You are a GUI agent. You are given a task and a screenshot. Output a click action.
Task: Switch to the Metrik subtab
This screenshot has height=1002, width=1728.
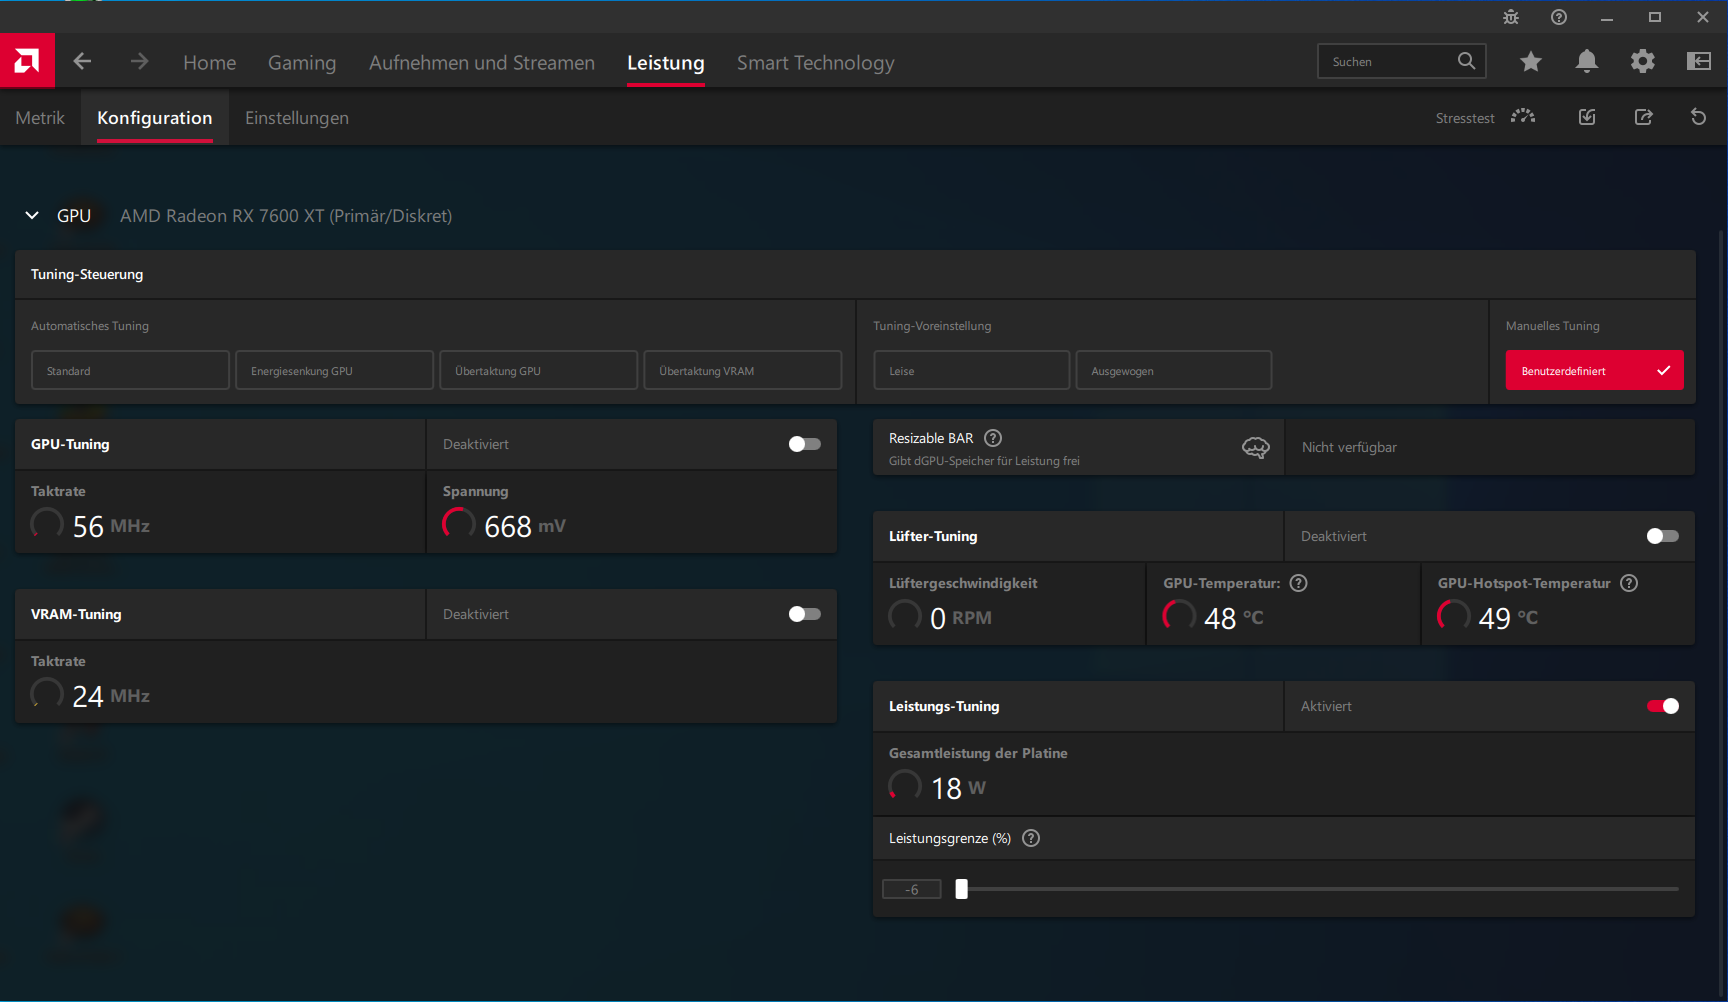(40, 117)
